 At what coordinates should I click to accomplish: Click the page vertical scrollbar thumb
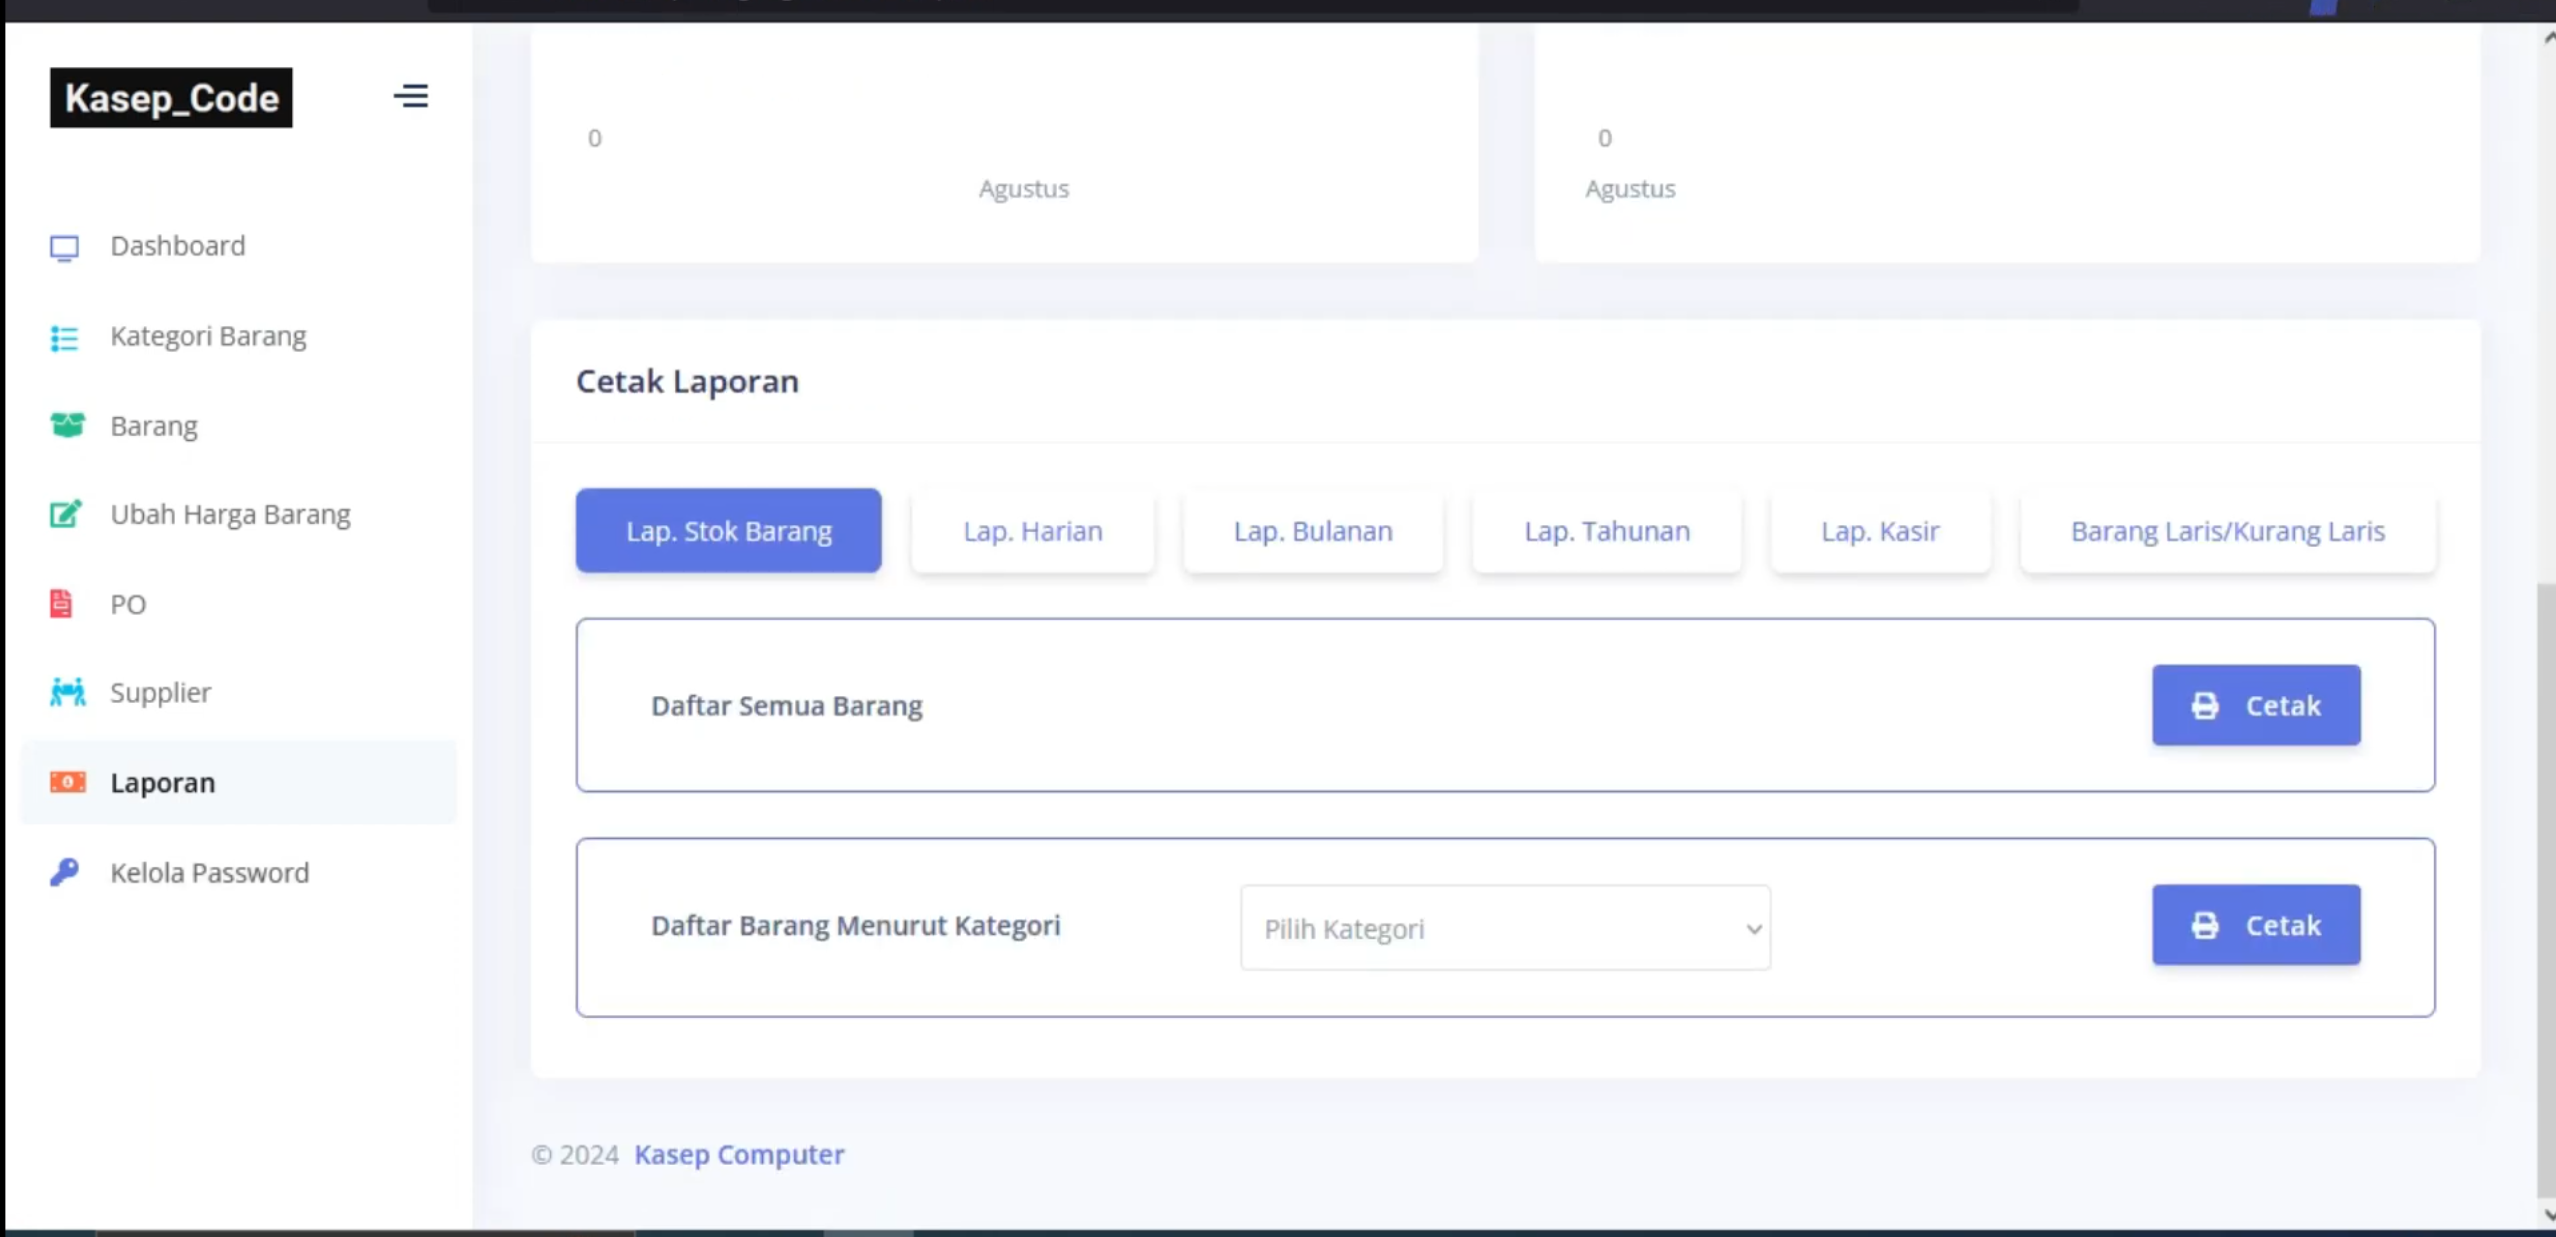pos(2546,890)
